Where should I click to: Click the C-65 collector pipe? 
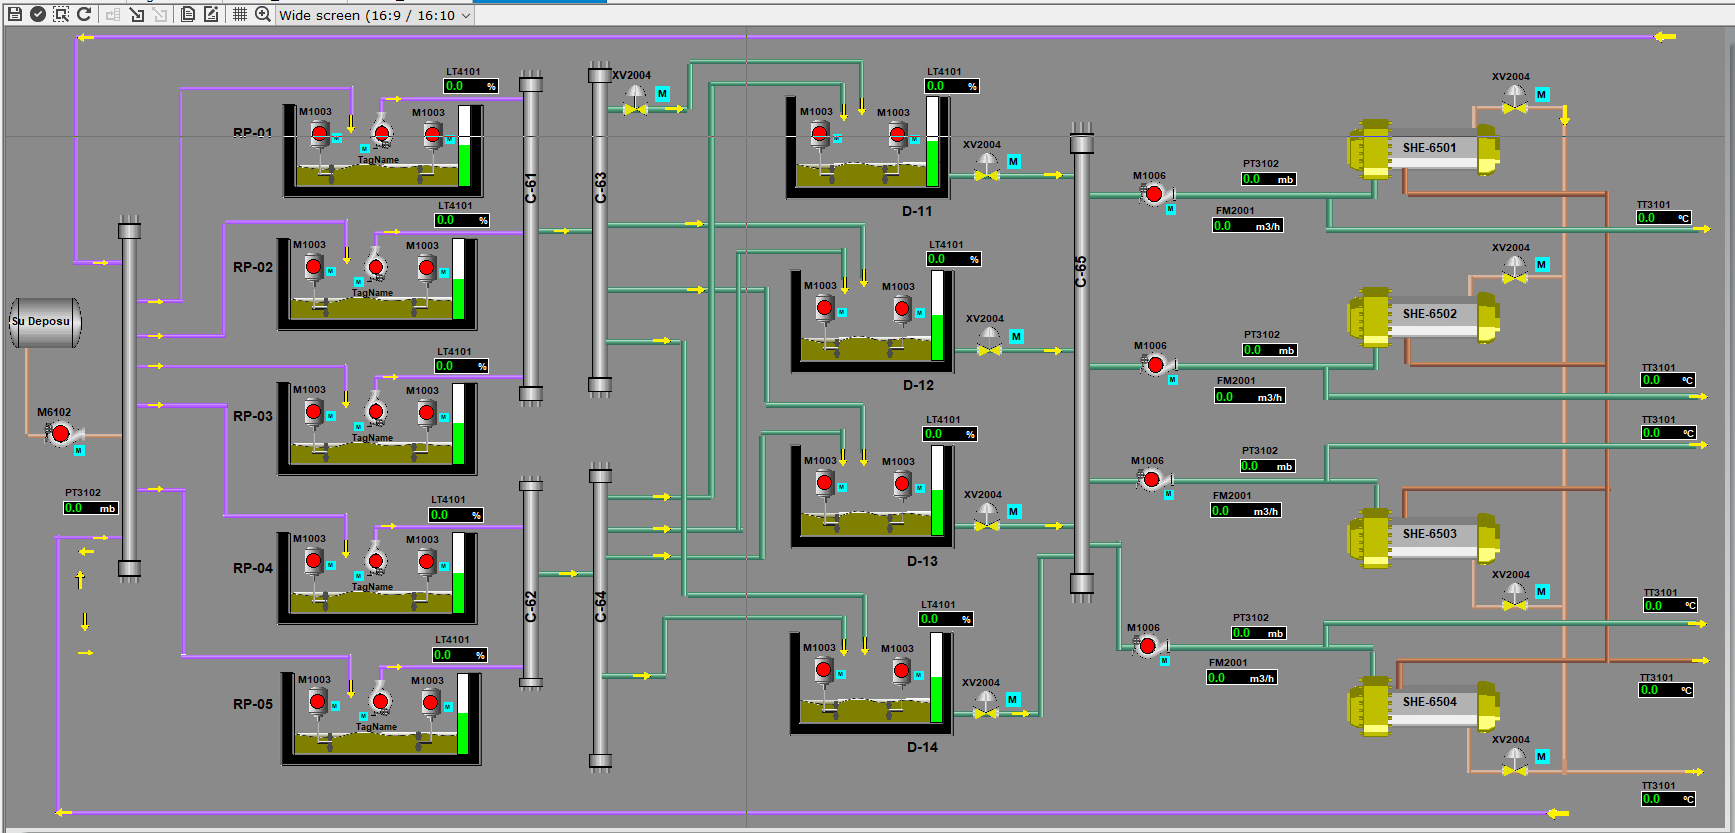pyautogui.click(x=1081, y=360)
